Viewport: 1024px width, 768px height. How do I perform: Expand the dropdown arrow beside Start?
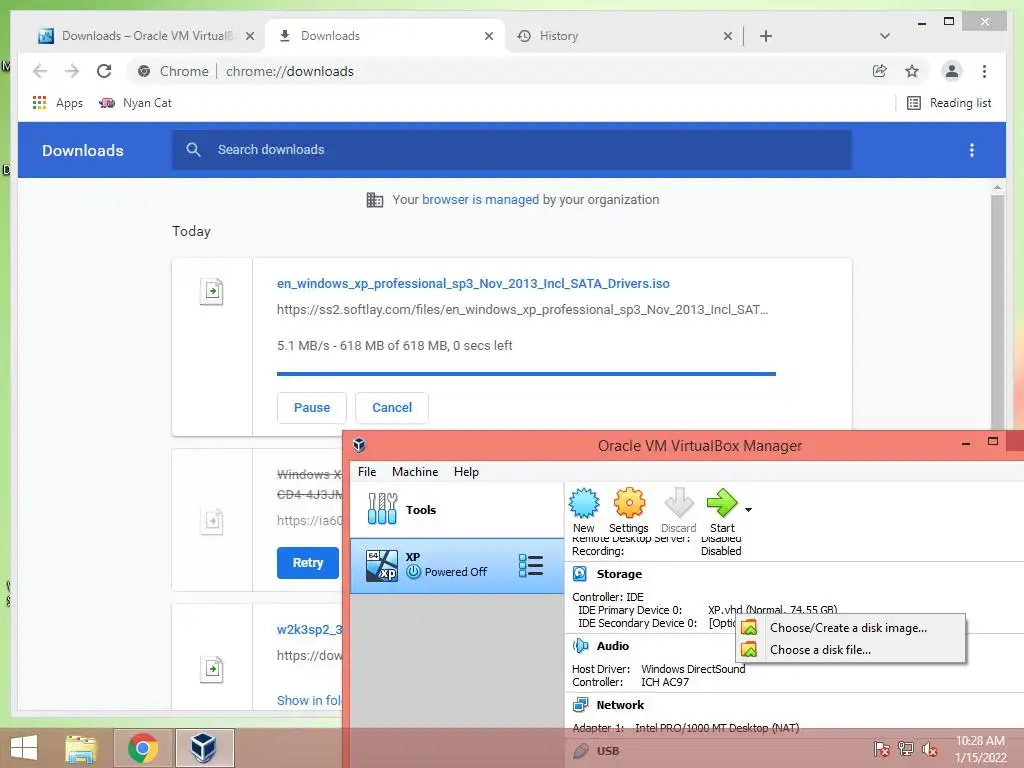tap(748, 509)
